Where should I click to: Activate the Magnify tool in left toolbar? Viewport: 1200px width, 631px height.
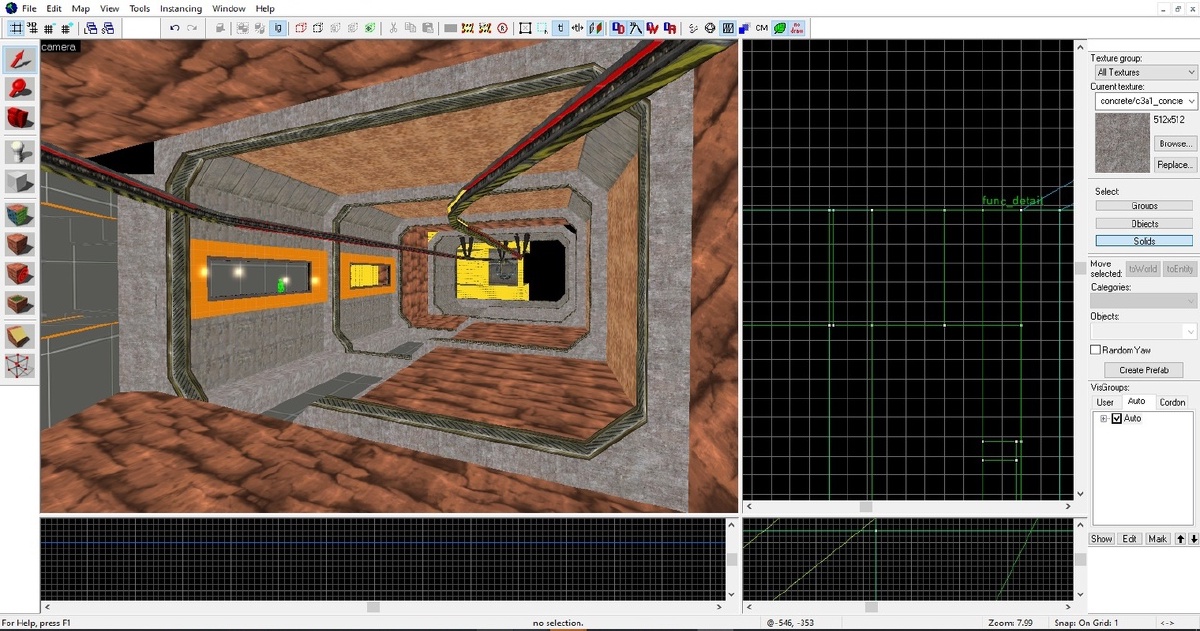pos(20,89)
